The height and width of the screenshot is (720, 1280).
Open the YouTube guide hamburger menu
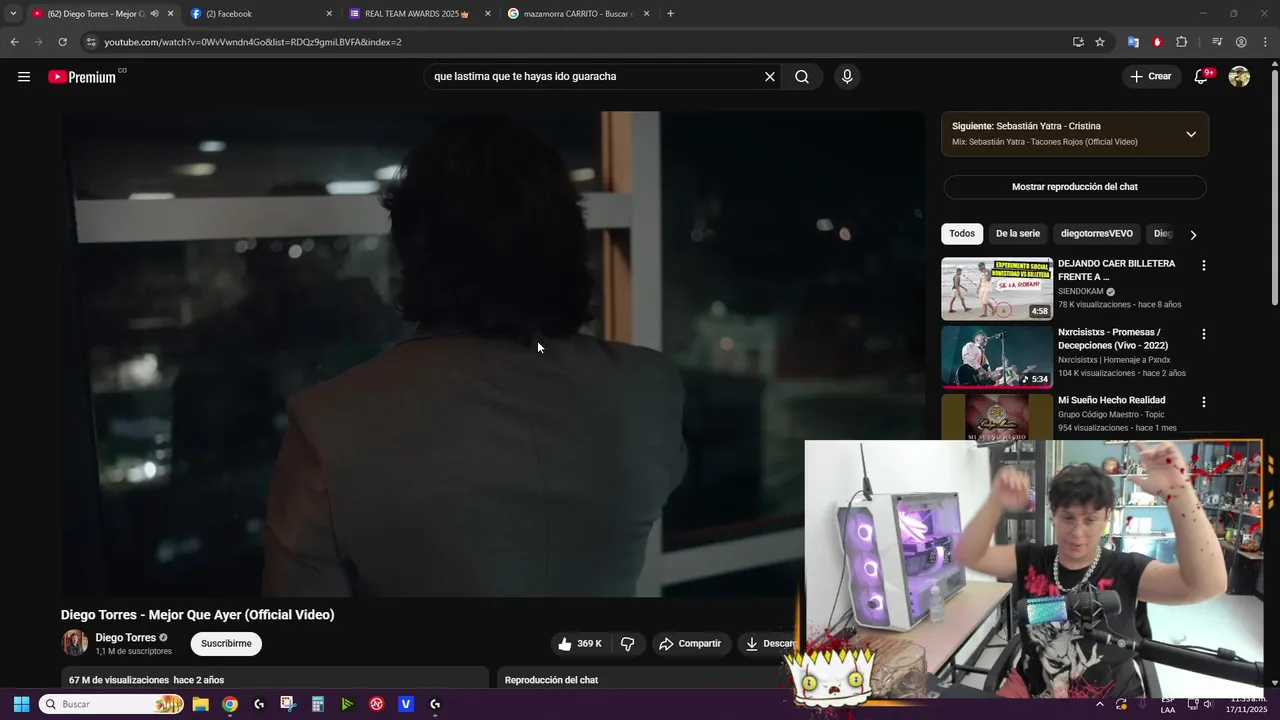tap(24, 77)
